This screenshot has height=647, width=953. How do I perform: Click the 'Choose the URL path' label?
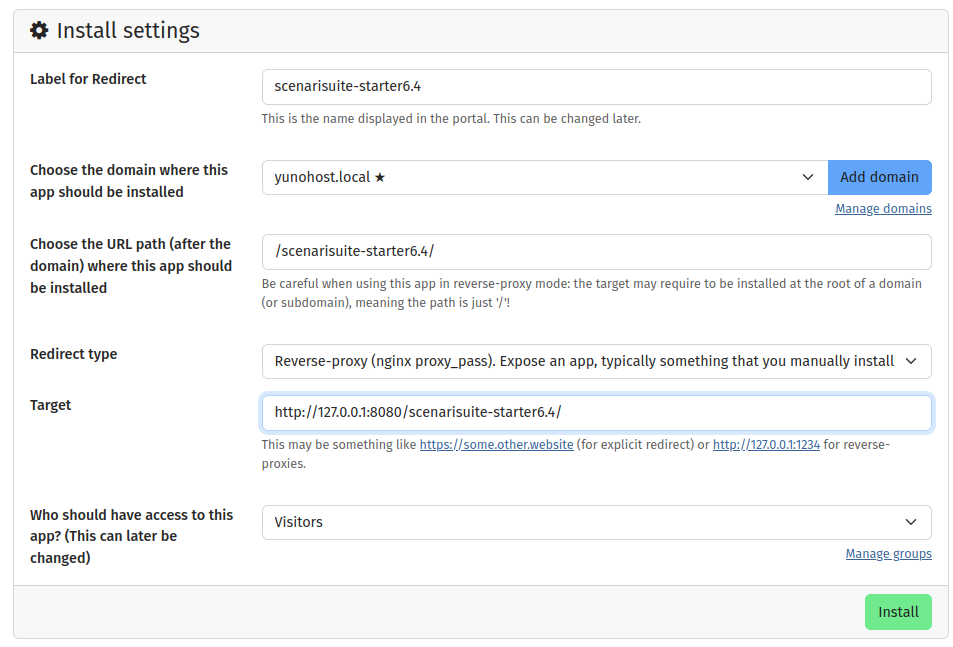click(x=130, y=265)
